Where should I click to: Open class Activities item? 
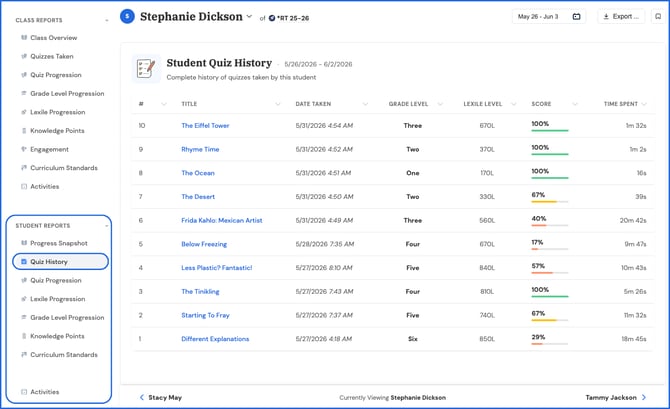pyautogui.click(x=44, y=186)
